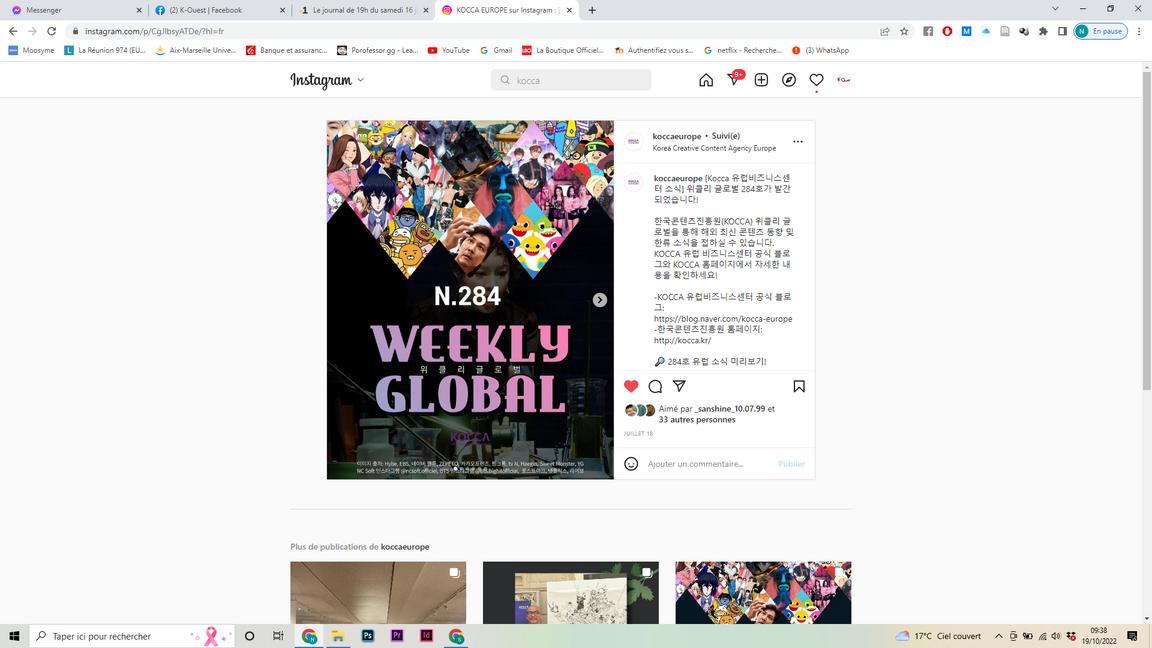This screenshot has height=648, width=1152.
Task: Open the post's three-dot options menu
Action: pyautogui.click(x=798, y=142)
